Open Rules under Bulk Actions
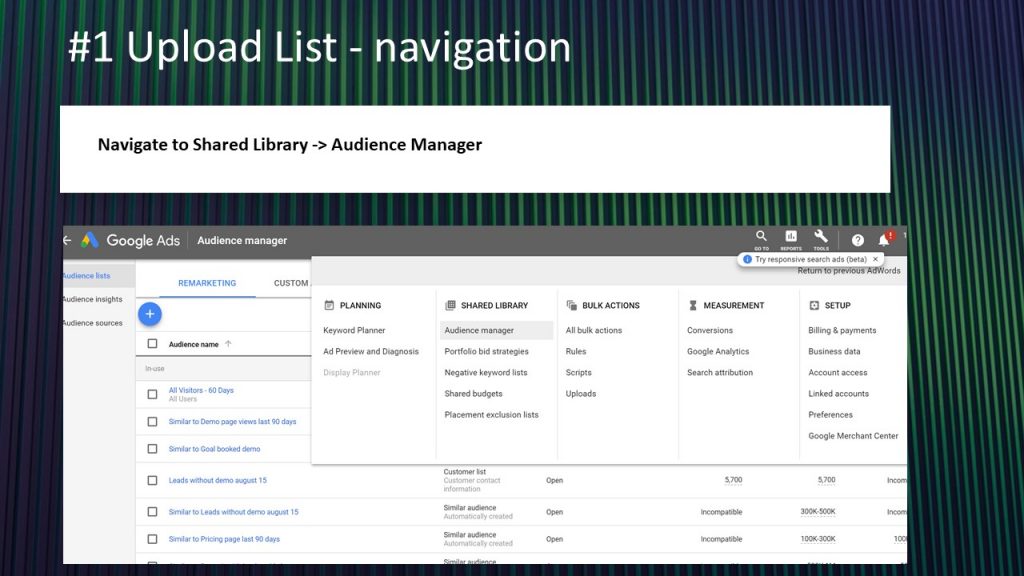The height and width of the screenshot is (576, 1024). click(x=576, y=351)
